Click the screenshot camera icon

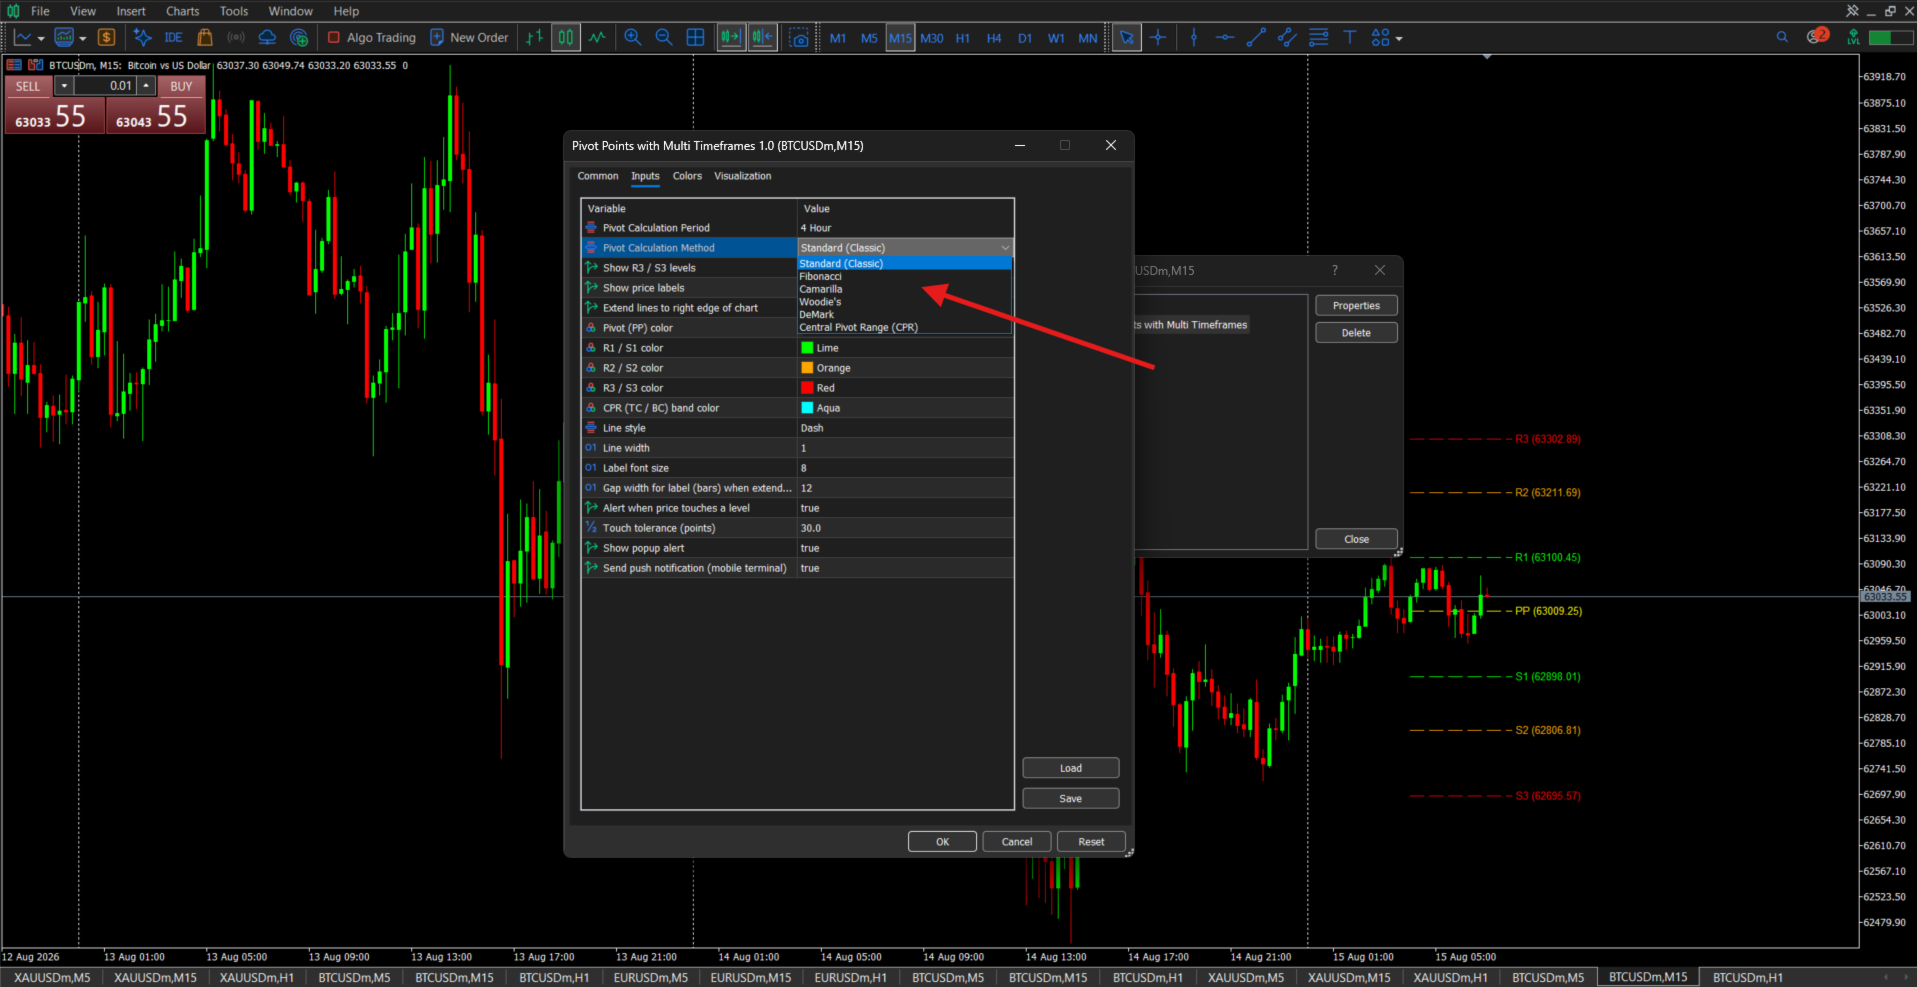(799, 37)
